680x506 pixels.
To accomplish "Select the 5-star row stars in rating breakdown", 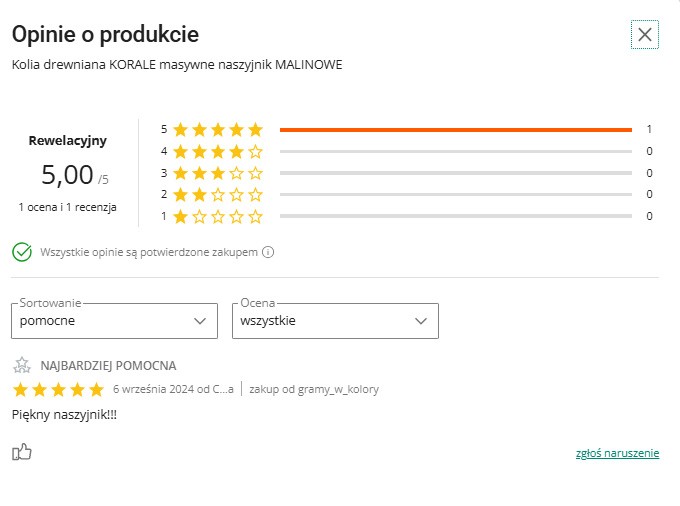I will [217, 130].
